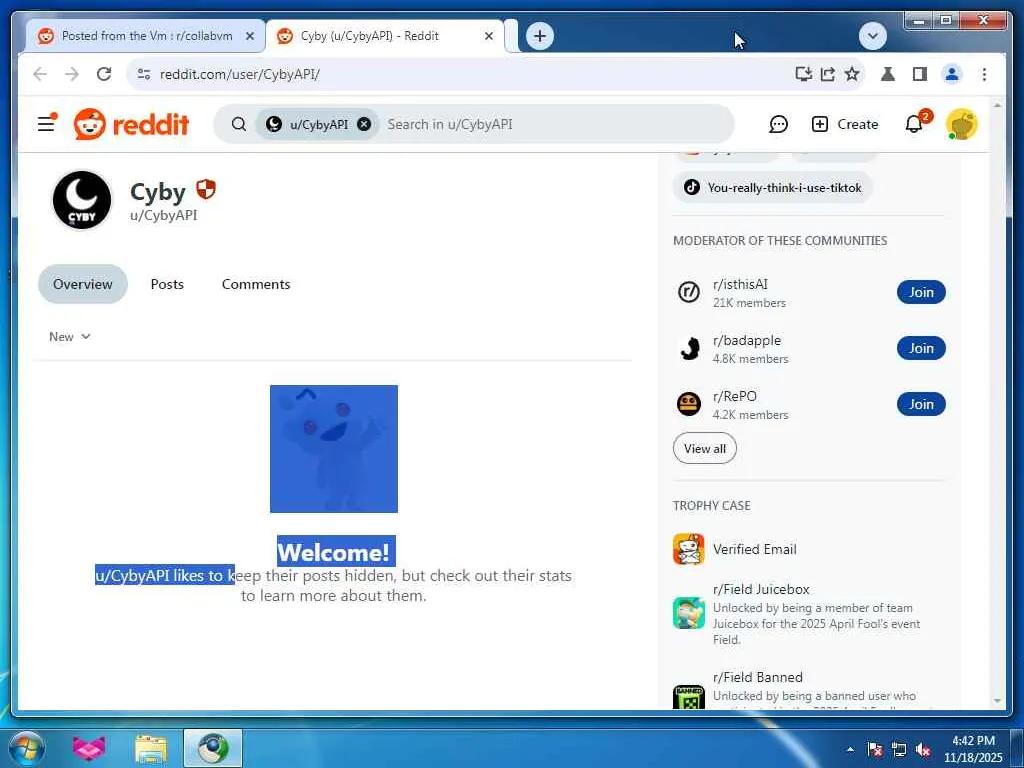Open r/RePO community
Image resolution: width=1024 pixels, height=768 pixels.
pyautogui.click(x=735, y=396)
